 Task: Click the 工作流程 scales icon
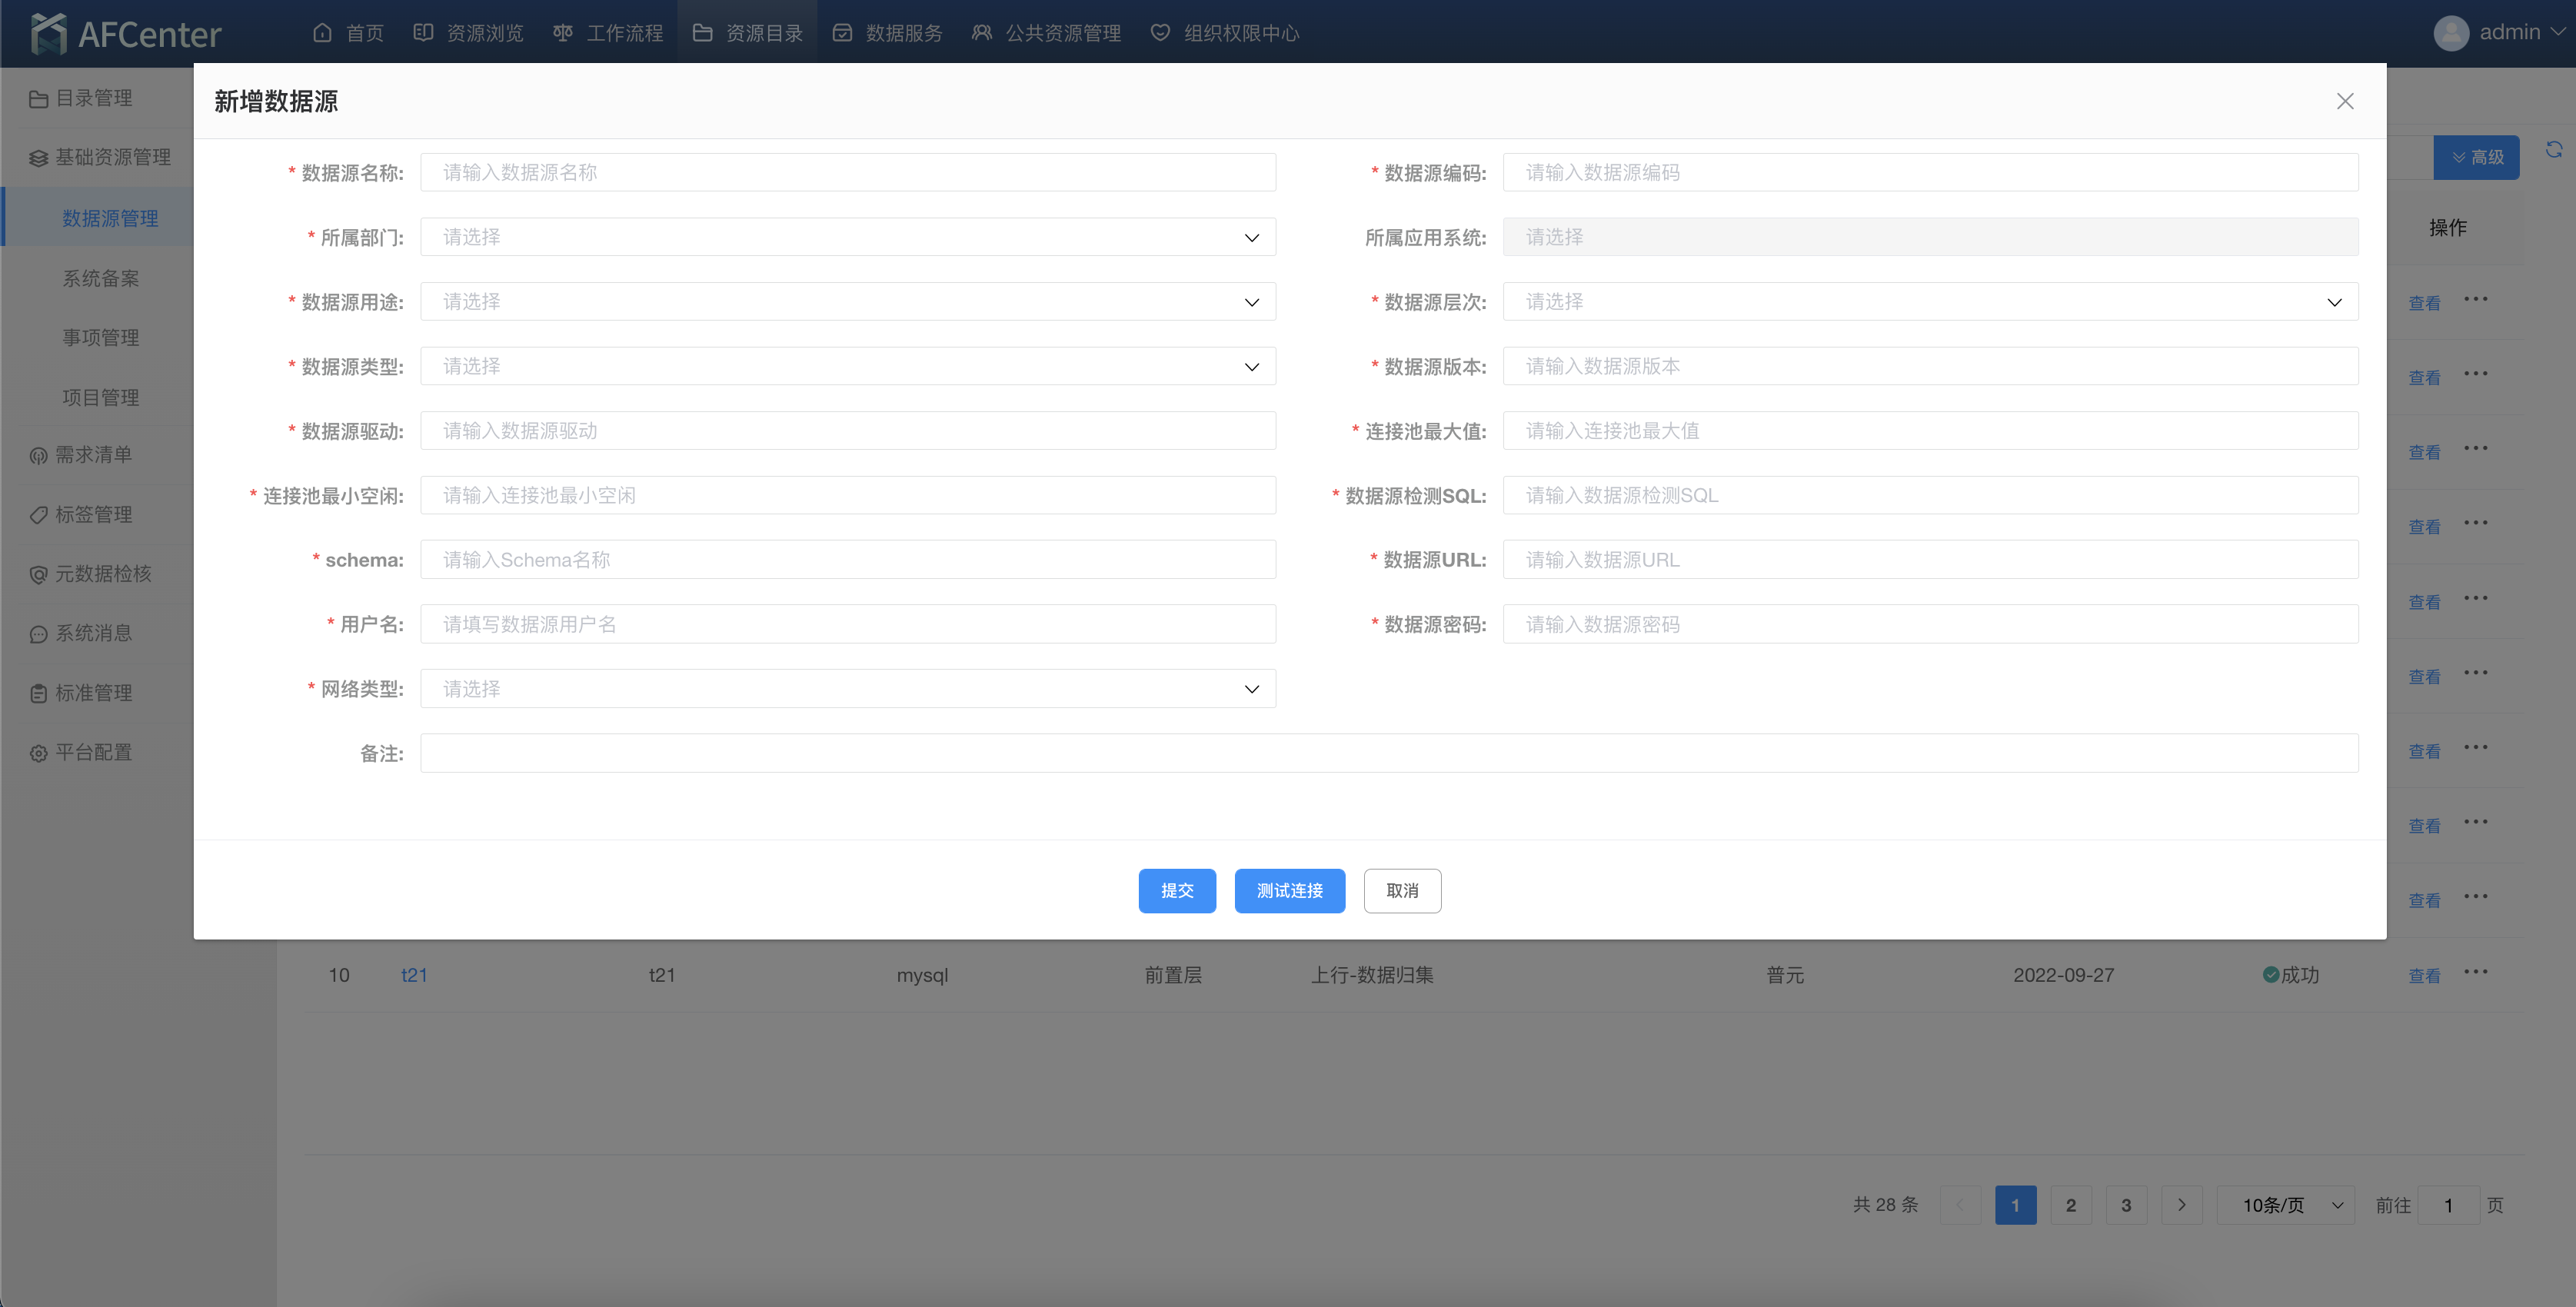(563, 33)
